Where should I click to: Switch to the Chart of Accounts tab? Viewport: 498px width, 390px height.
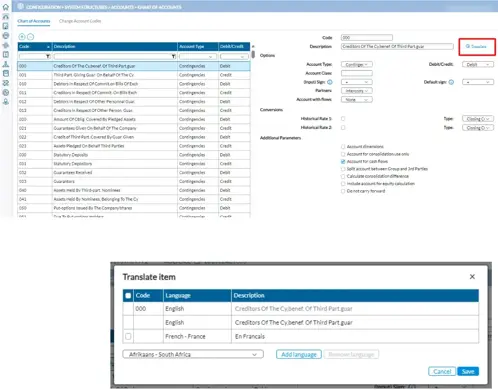pos(34,21)
